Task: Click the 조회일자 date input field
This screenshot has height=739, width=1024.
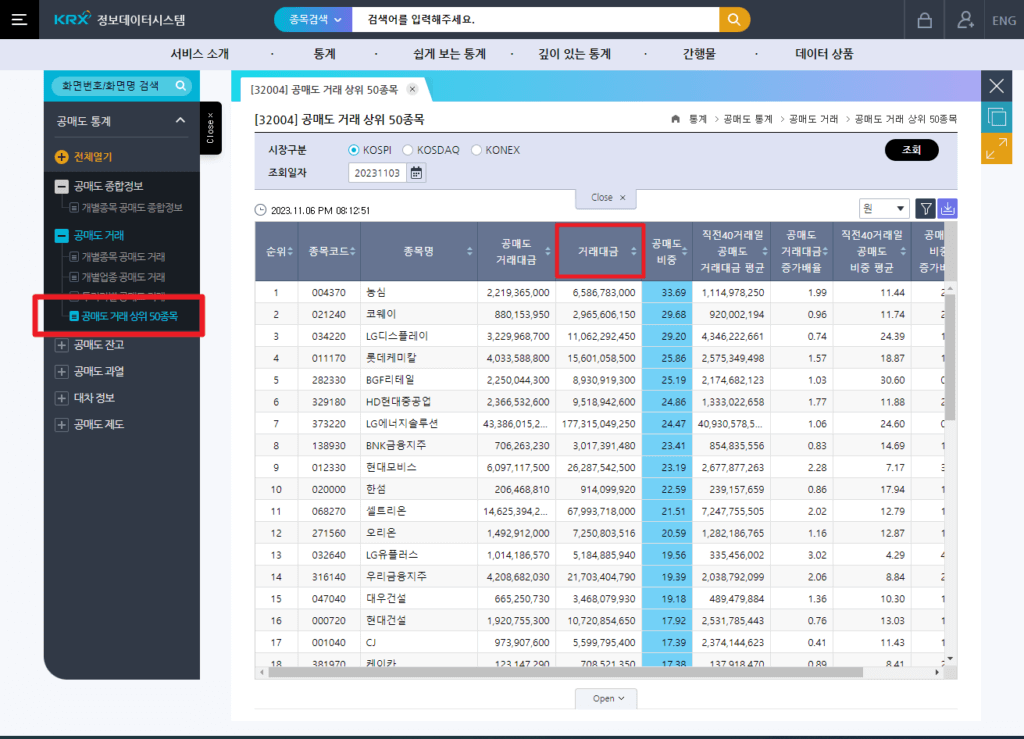Action: point(378,173)
